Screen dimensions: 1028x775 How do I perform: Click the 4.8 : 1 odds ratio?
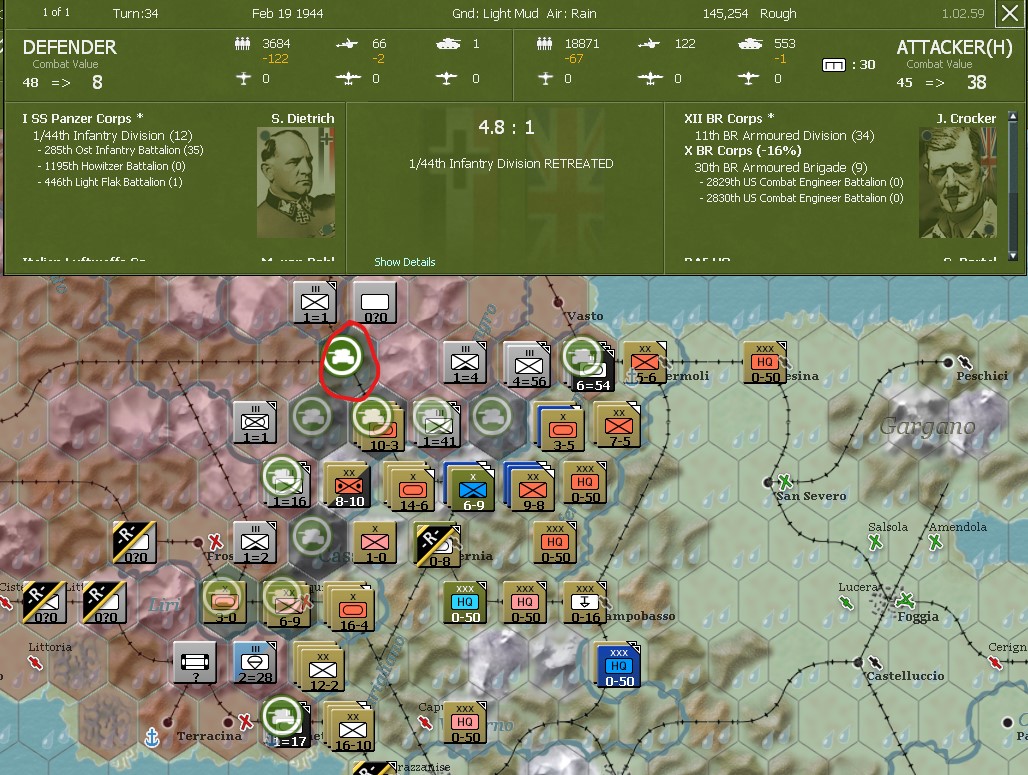pos(506,127)
